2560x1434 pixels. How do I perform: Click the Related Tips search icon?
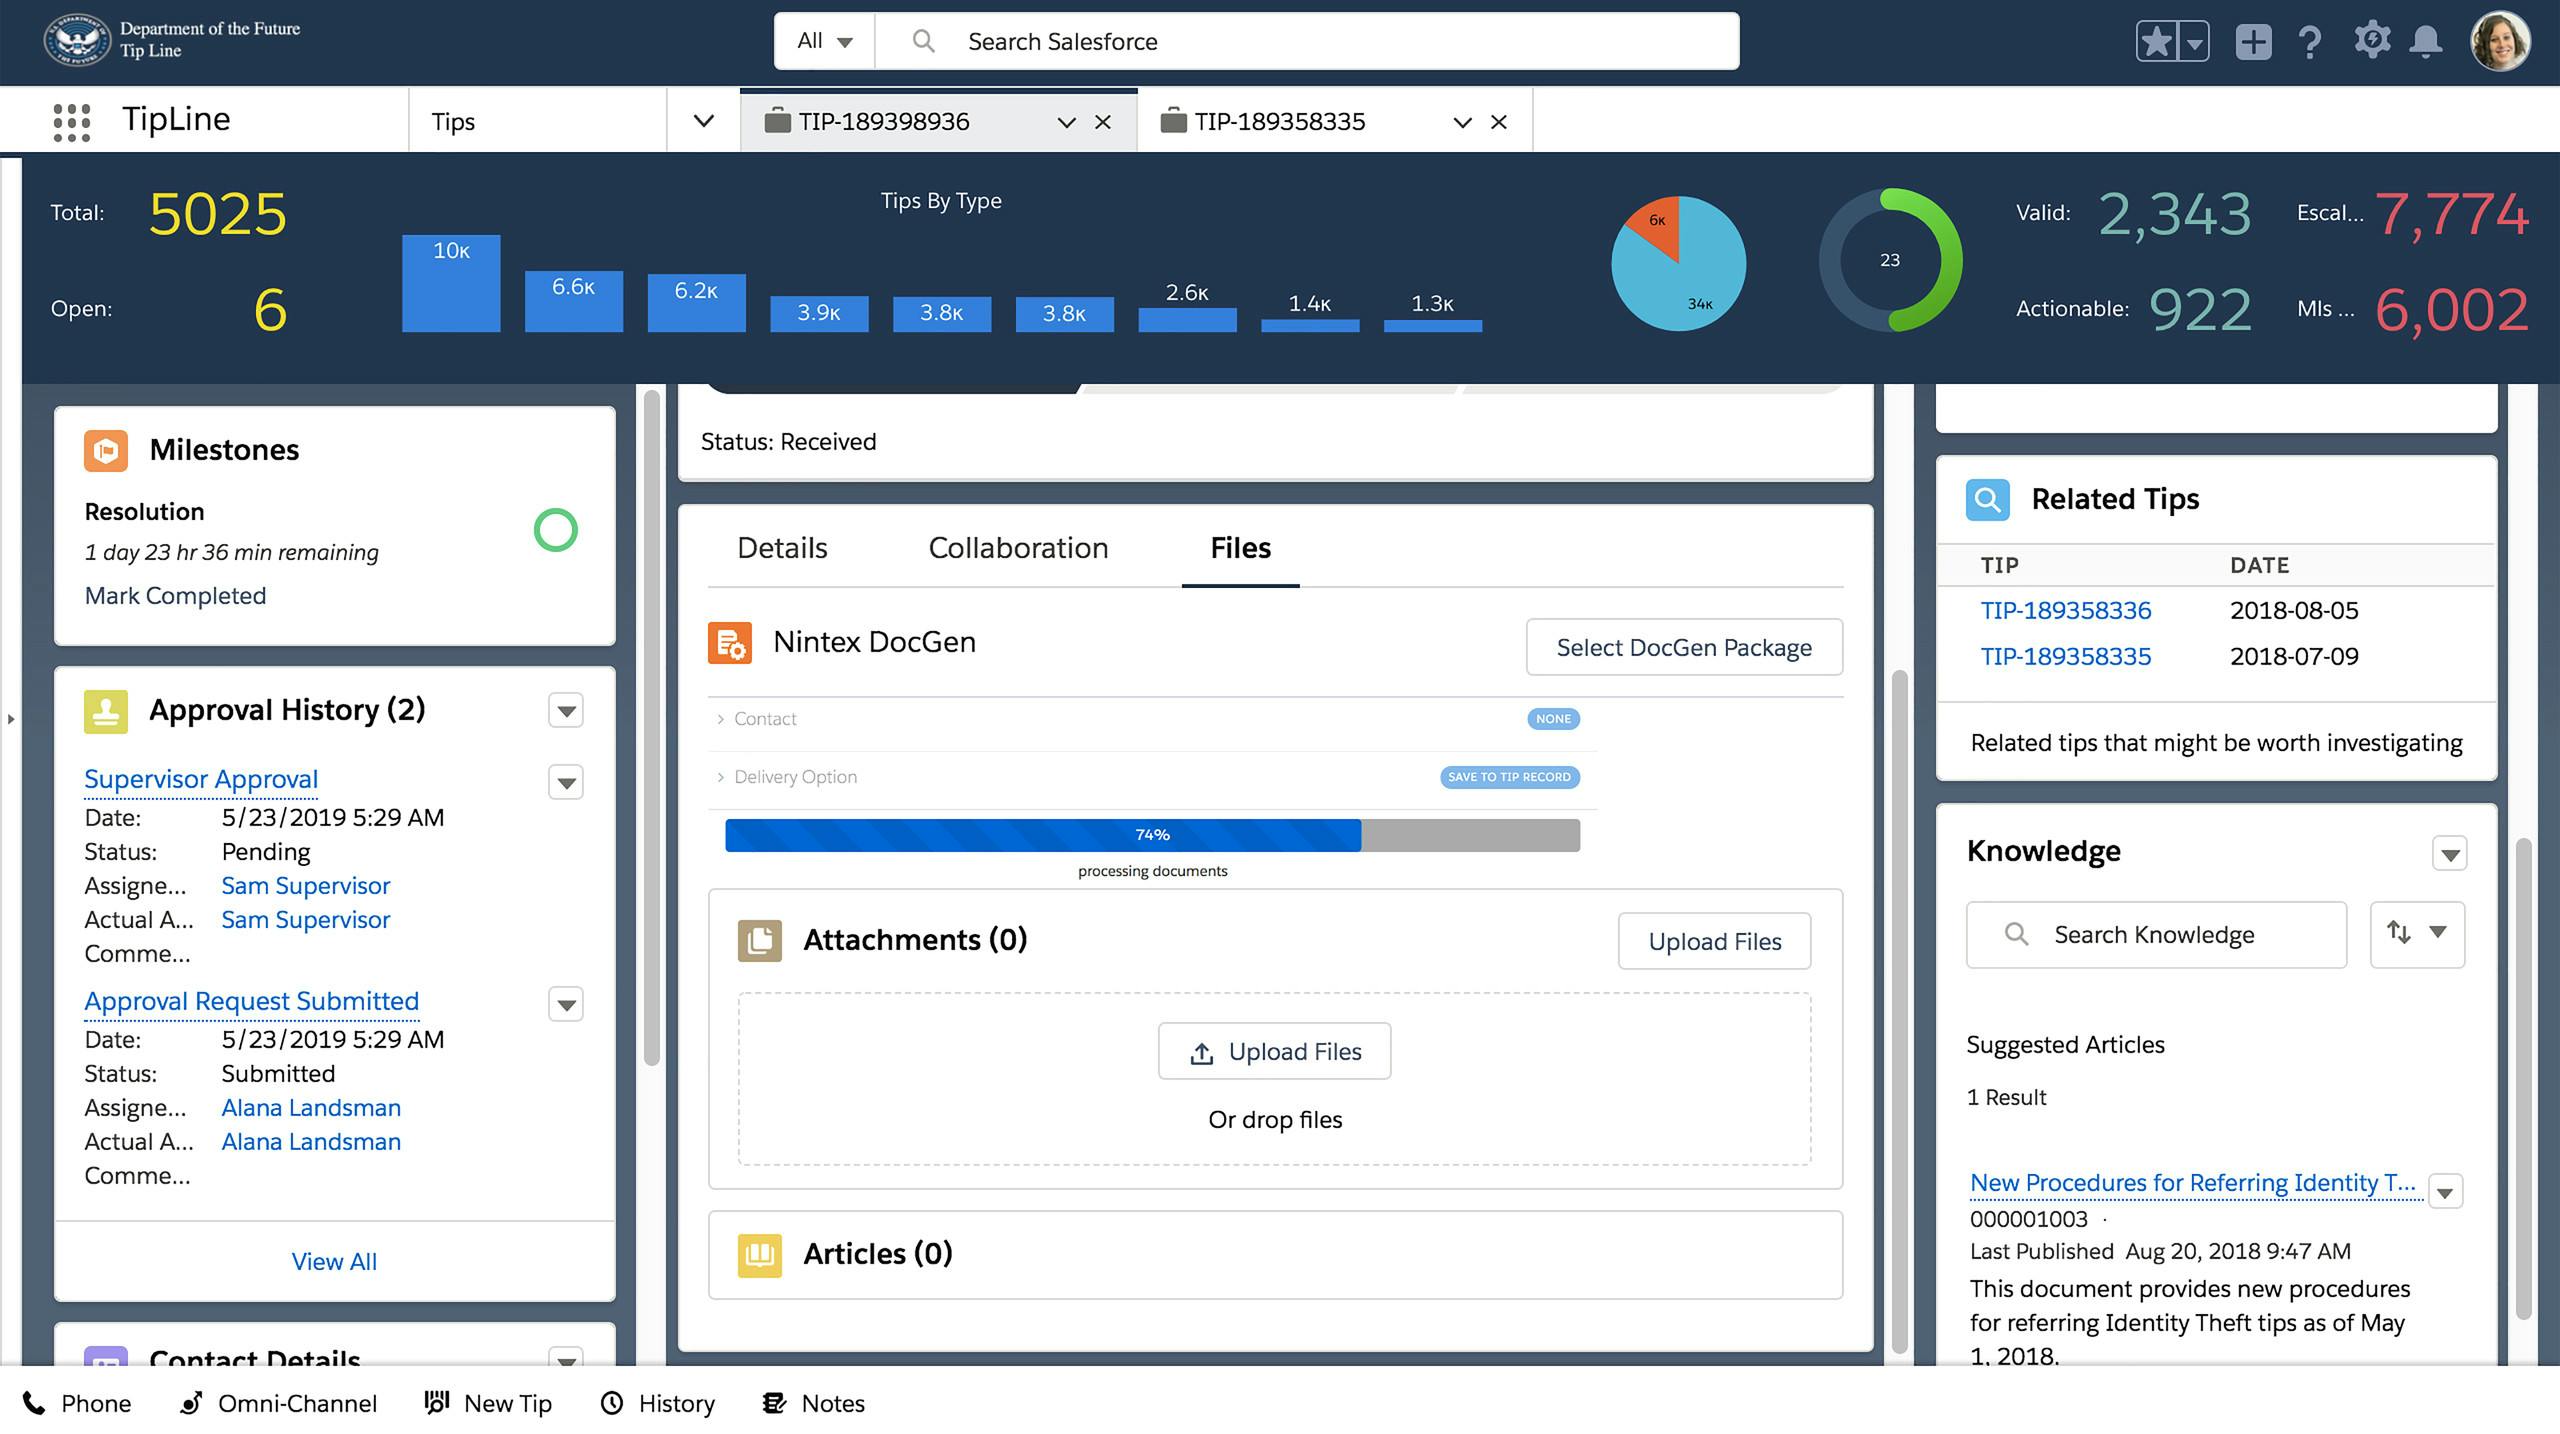[1987, 497]
